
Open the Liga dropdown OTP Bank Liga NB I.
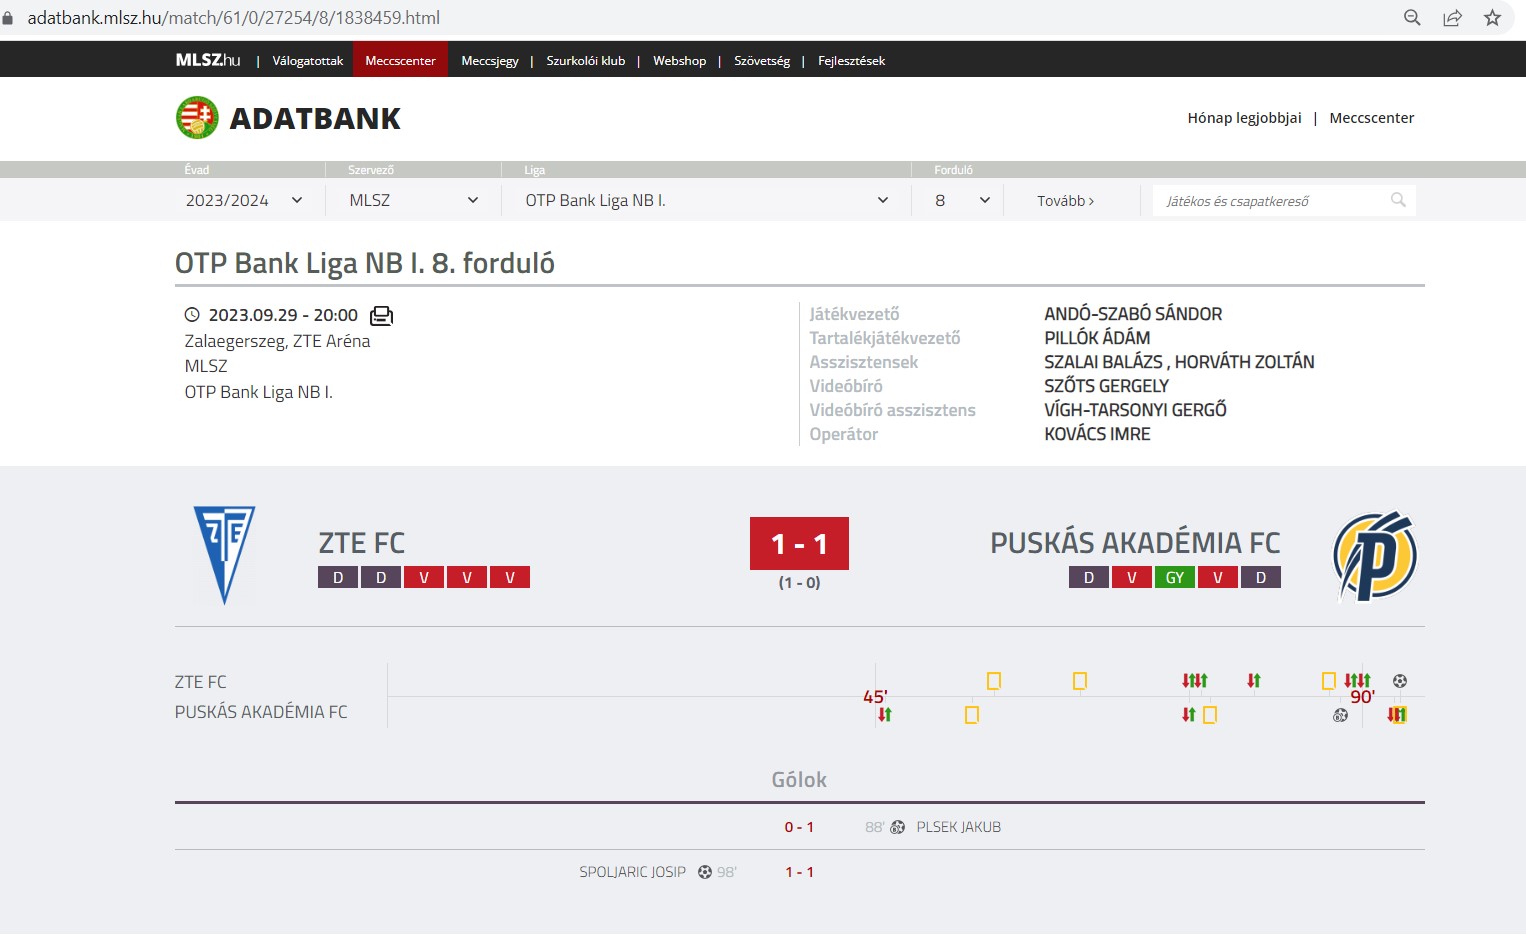click(x=707, y=200)
